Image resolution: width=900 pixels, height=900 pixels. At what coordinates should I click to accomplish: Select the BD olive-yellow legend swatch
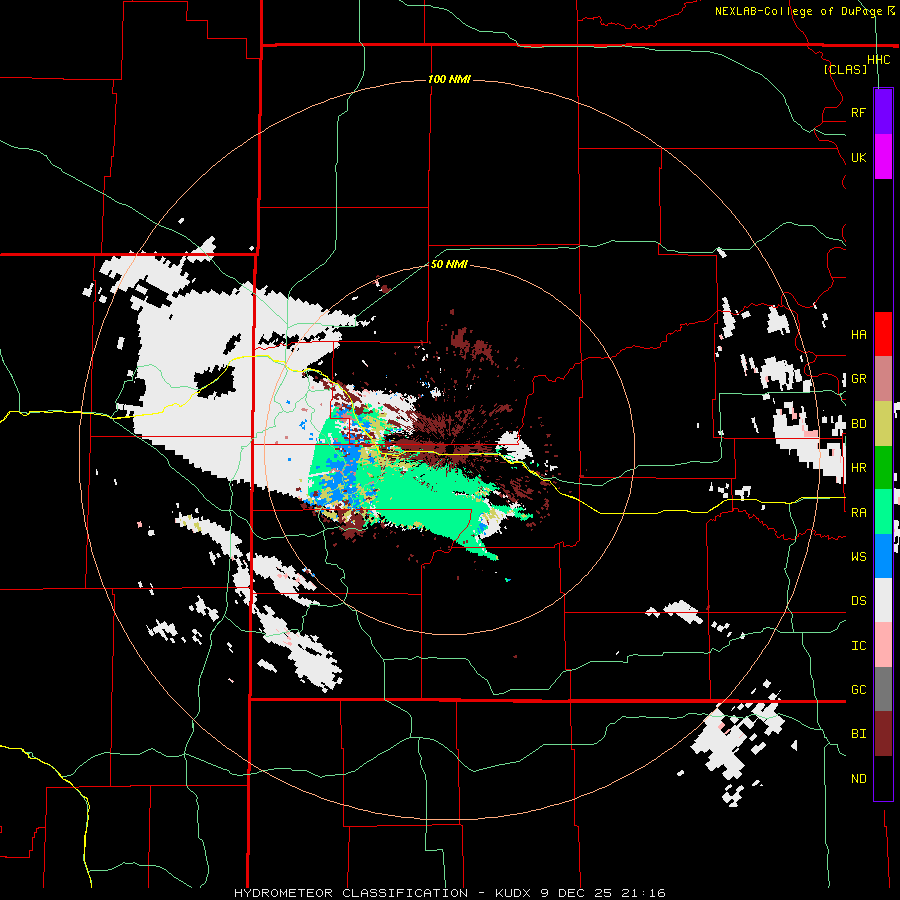click(883, 424)
